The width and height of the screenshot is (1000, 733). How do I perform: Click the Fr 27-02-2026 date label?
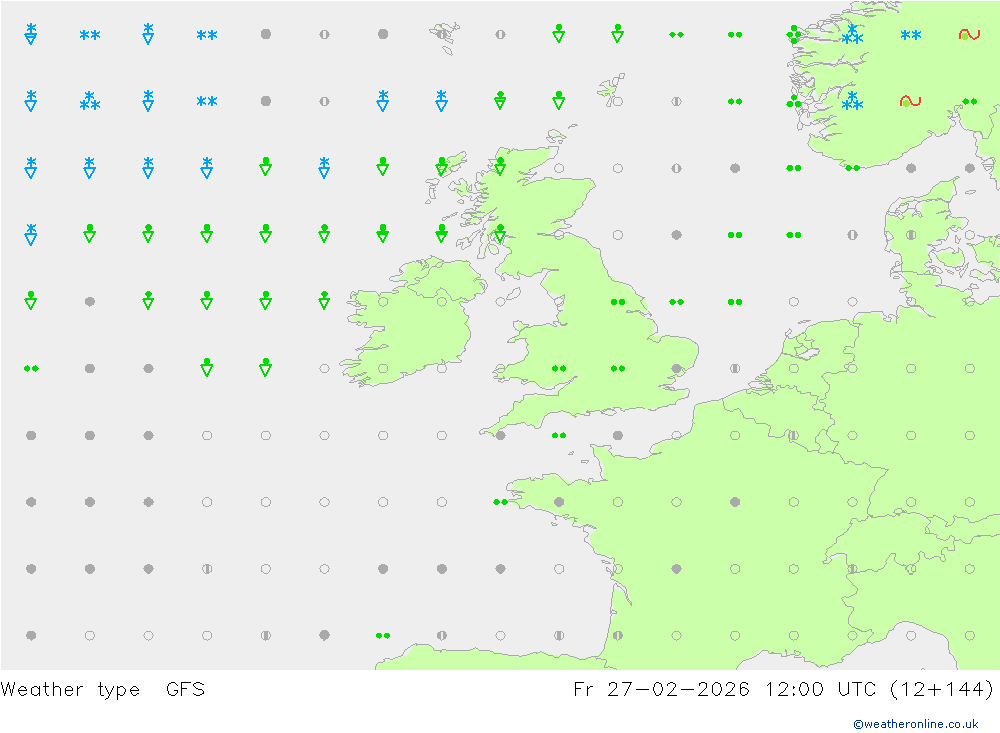coord(660,689)
